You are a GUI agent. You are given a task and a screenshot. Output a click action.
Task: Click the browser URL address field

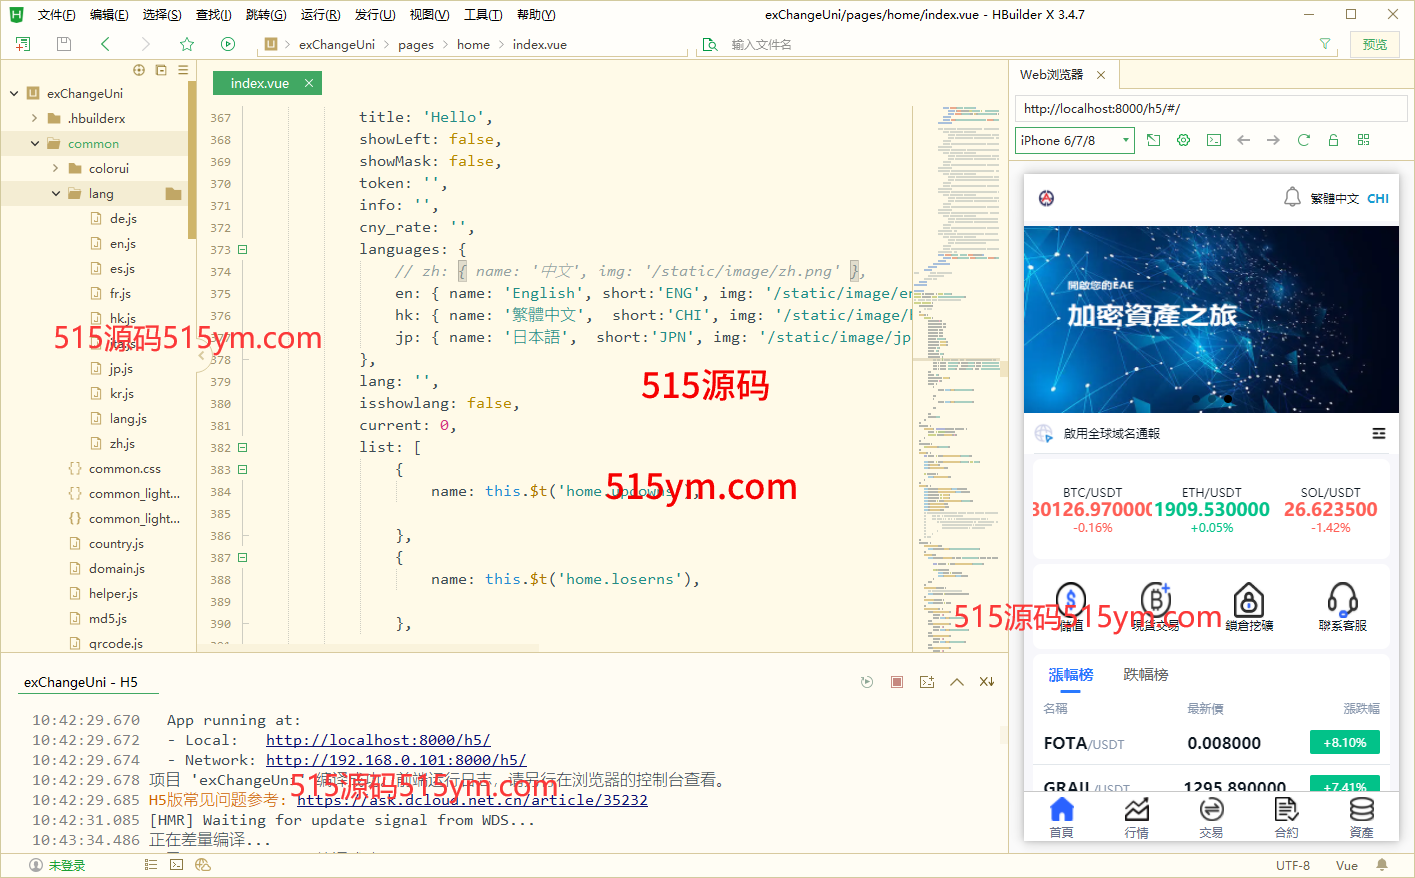coord(1210,108)
